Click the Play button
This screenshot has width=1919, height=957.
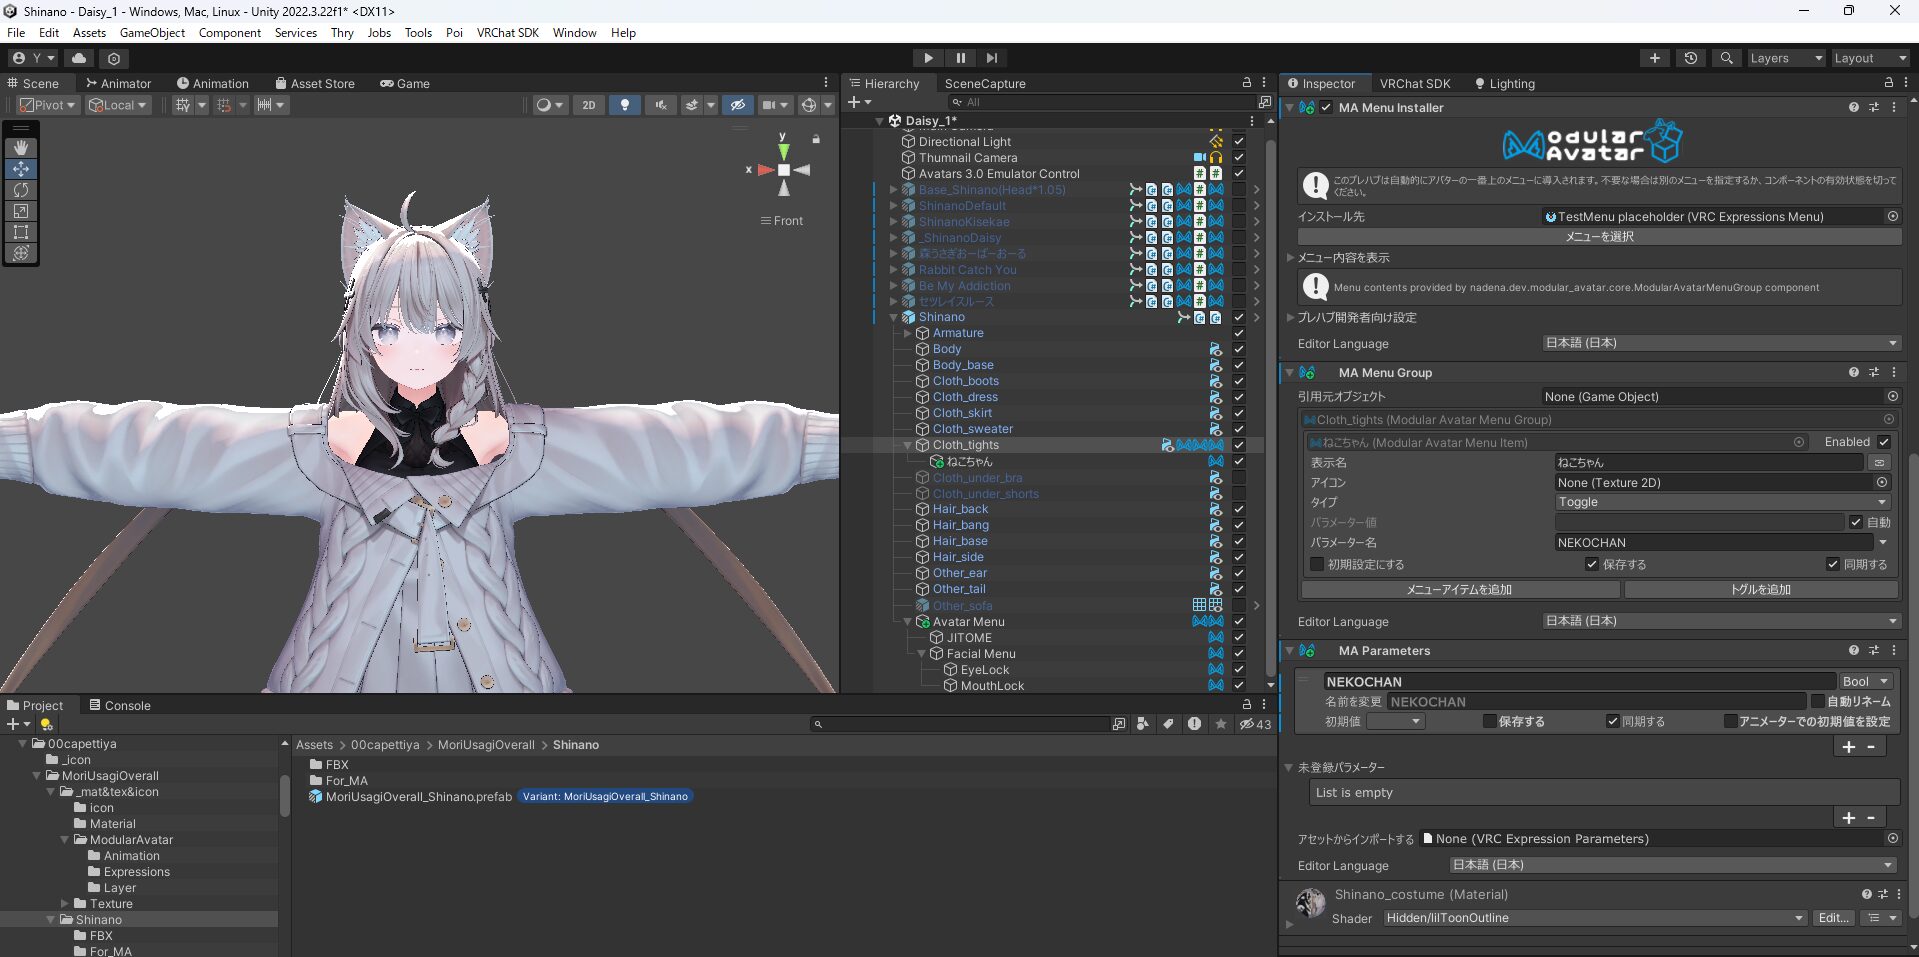click(x=928, y=58)
